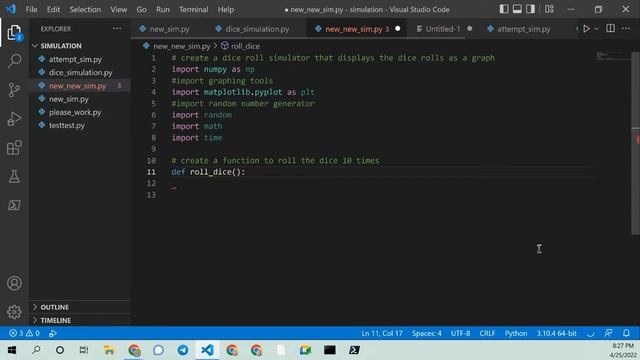Toggle the secondary side bar layout button

(x=530, y=9)
